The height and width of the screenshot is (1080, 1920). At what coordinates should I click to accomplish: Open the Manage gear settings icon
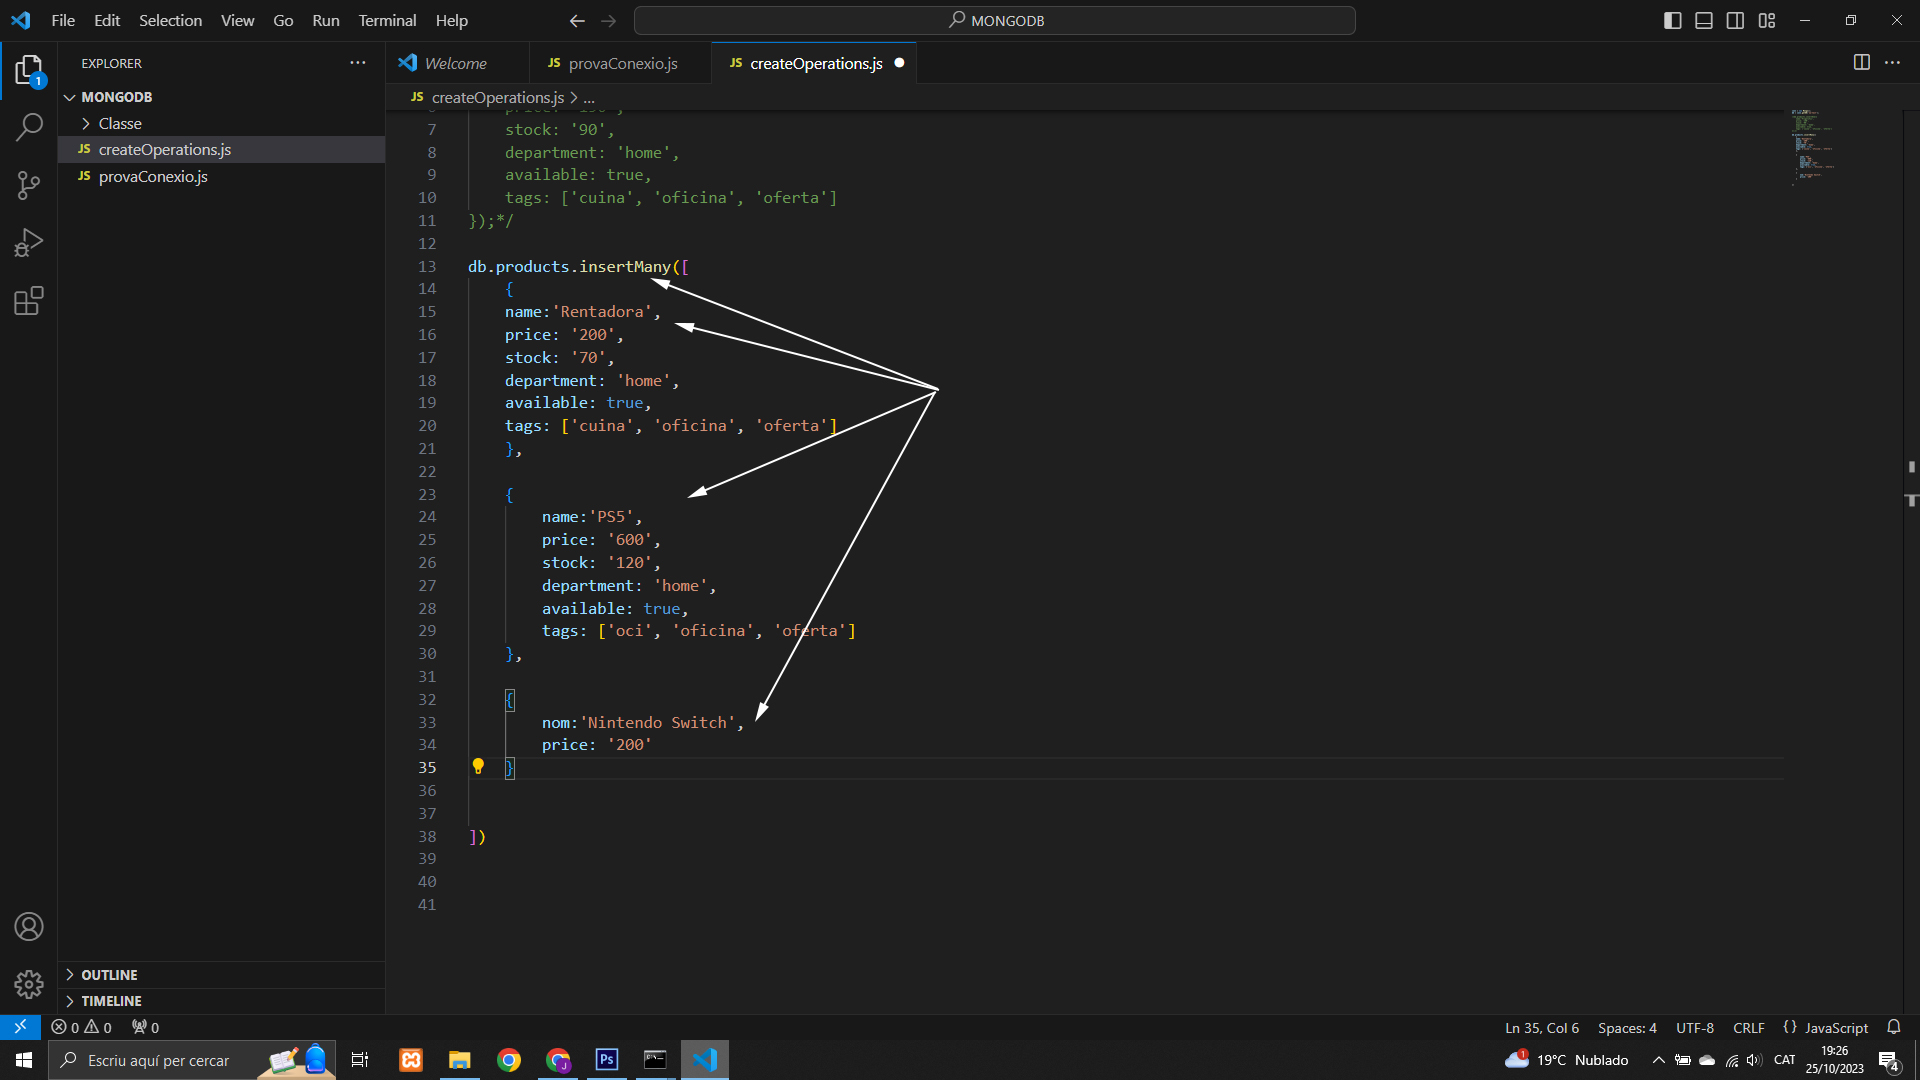[29, 985]
